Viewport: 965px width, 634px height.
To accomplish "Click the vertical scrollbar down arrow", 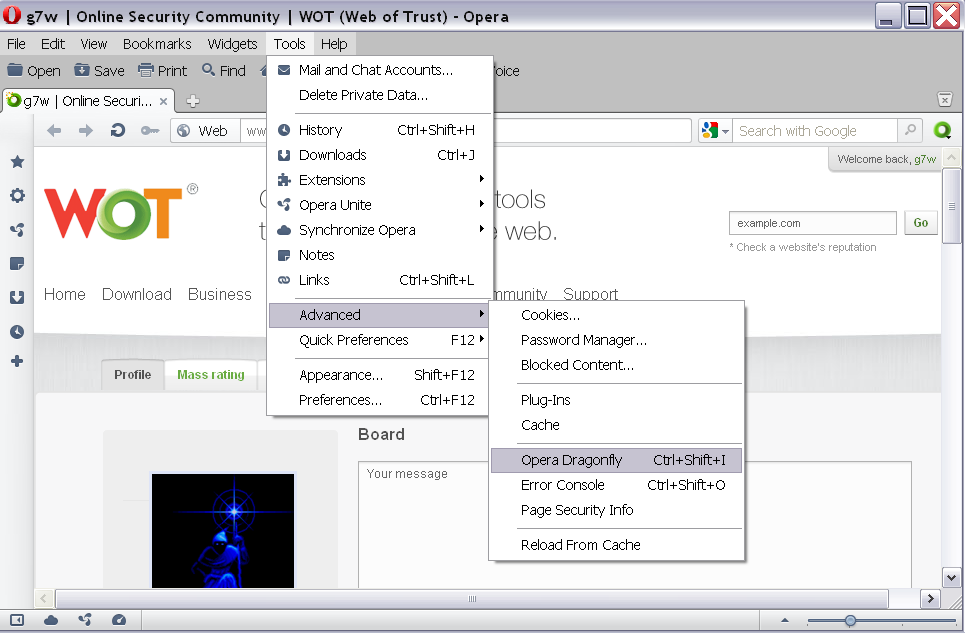I will point(951,577).
